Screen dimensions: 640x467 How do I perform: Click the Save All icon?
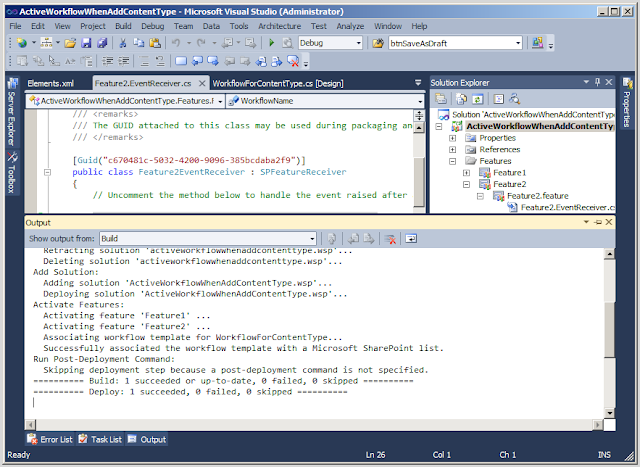[102, 43]
